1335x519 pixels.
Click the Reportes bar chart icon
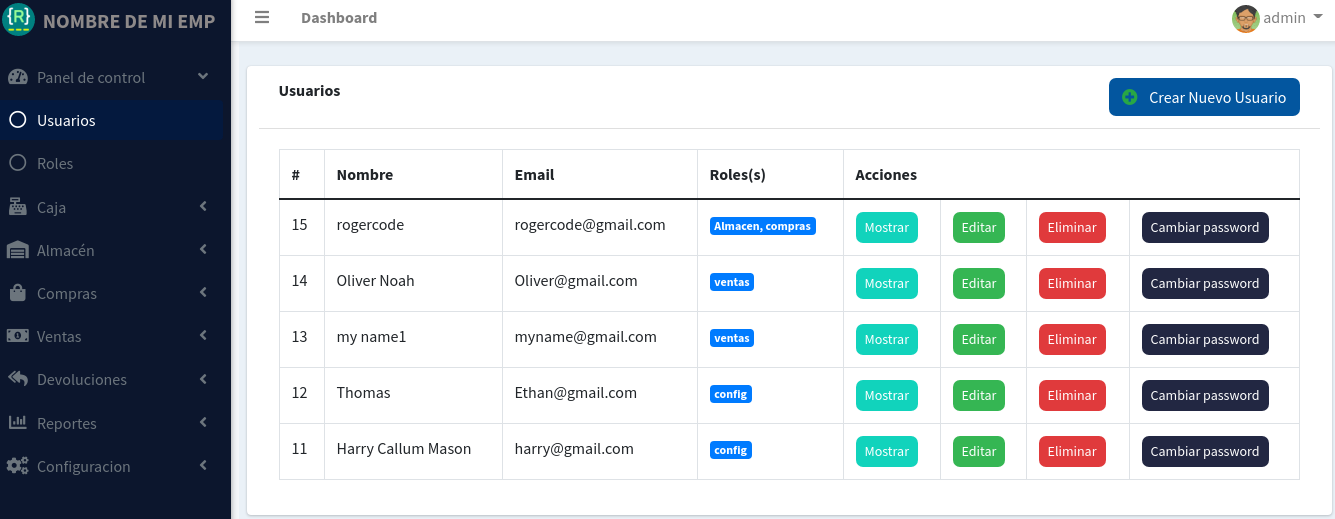tap(17, 422)
